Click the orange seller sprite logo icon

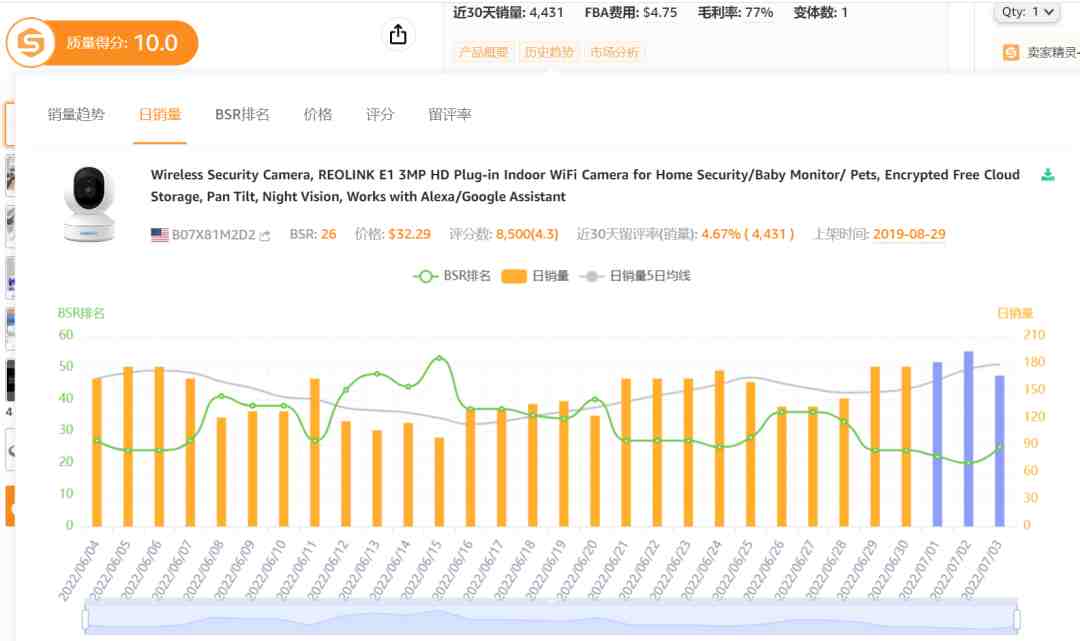[x=30, y=43]
